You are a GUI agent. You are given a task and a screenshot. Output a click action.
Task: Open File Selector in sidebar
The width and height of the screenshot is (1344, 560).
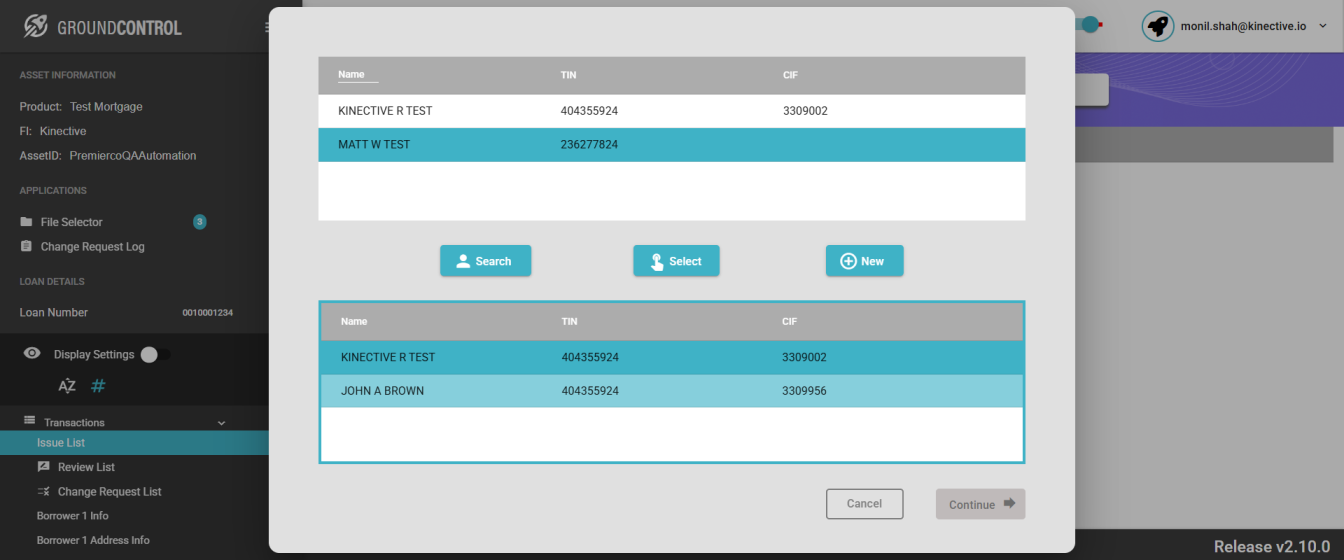pos(71,222)
